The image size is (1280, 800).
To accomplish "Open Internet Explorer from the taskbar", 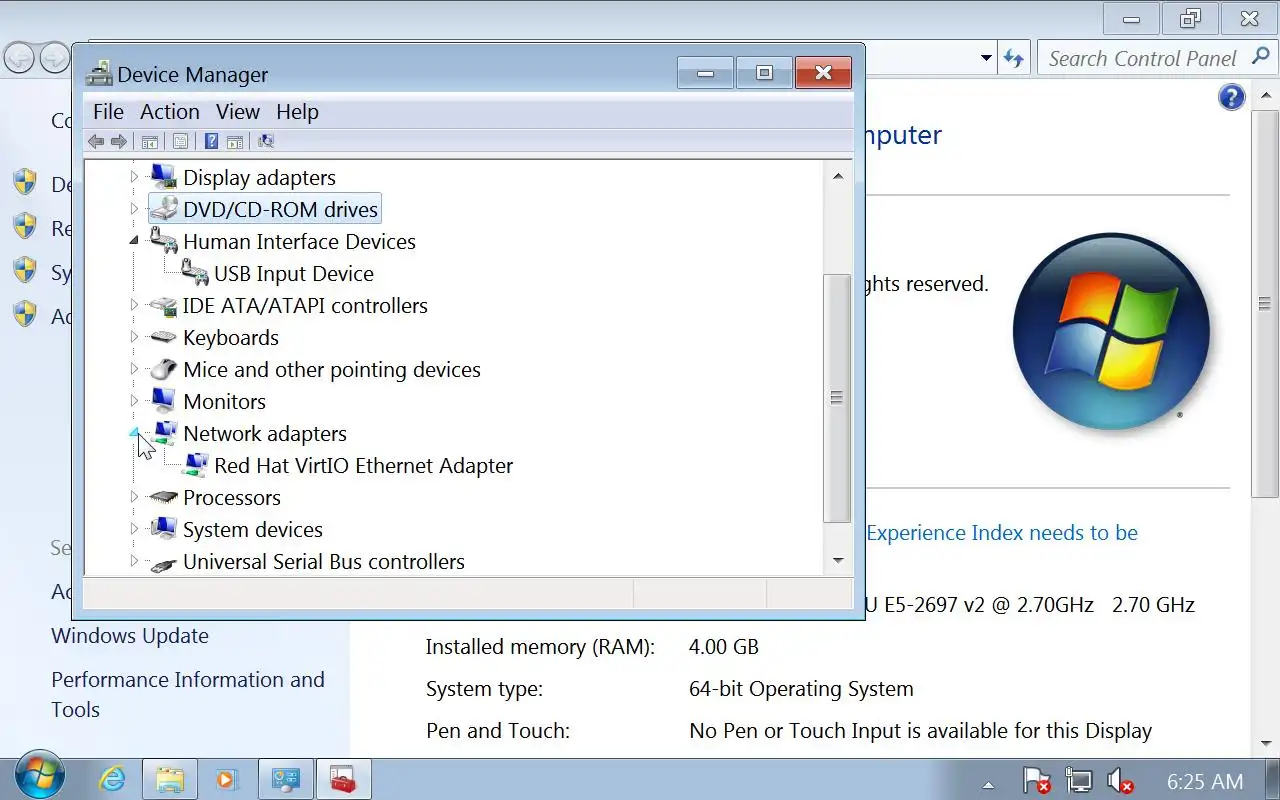I will click(113, 779).
